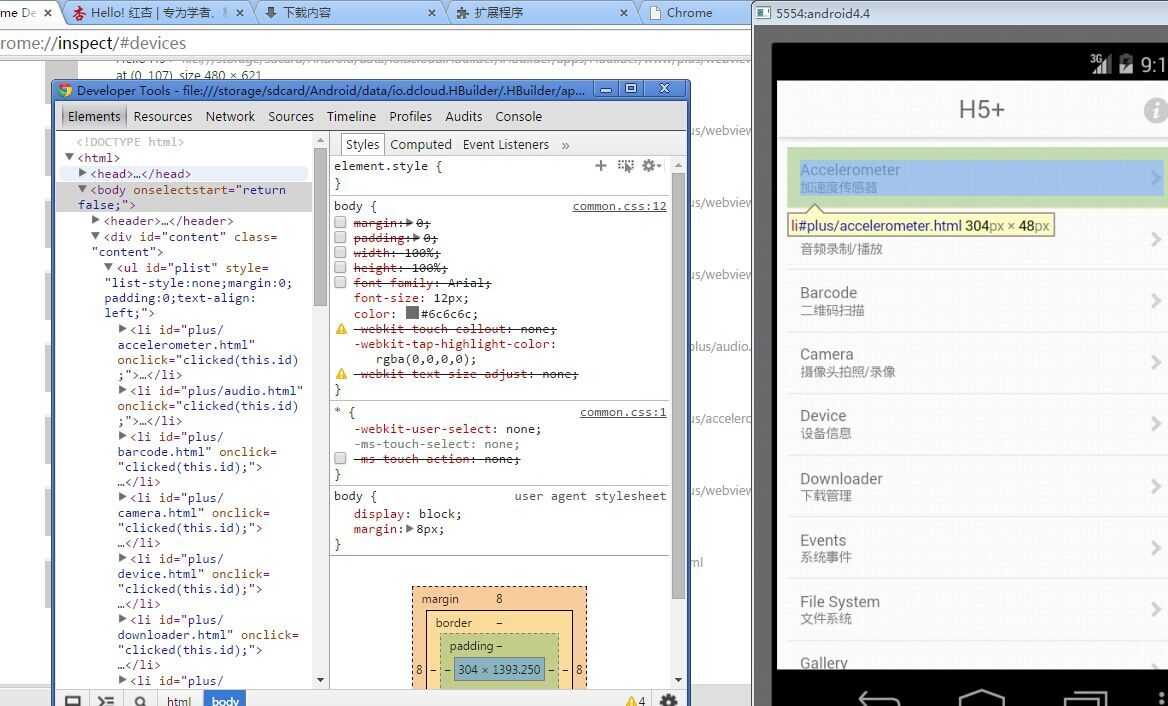Click the emulator back button
Viewport: 1168px width, 706px height.
pyautogui.click(x=880, y=699)
